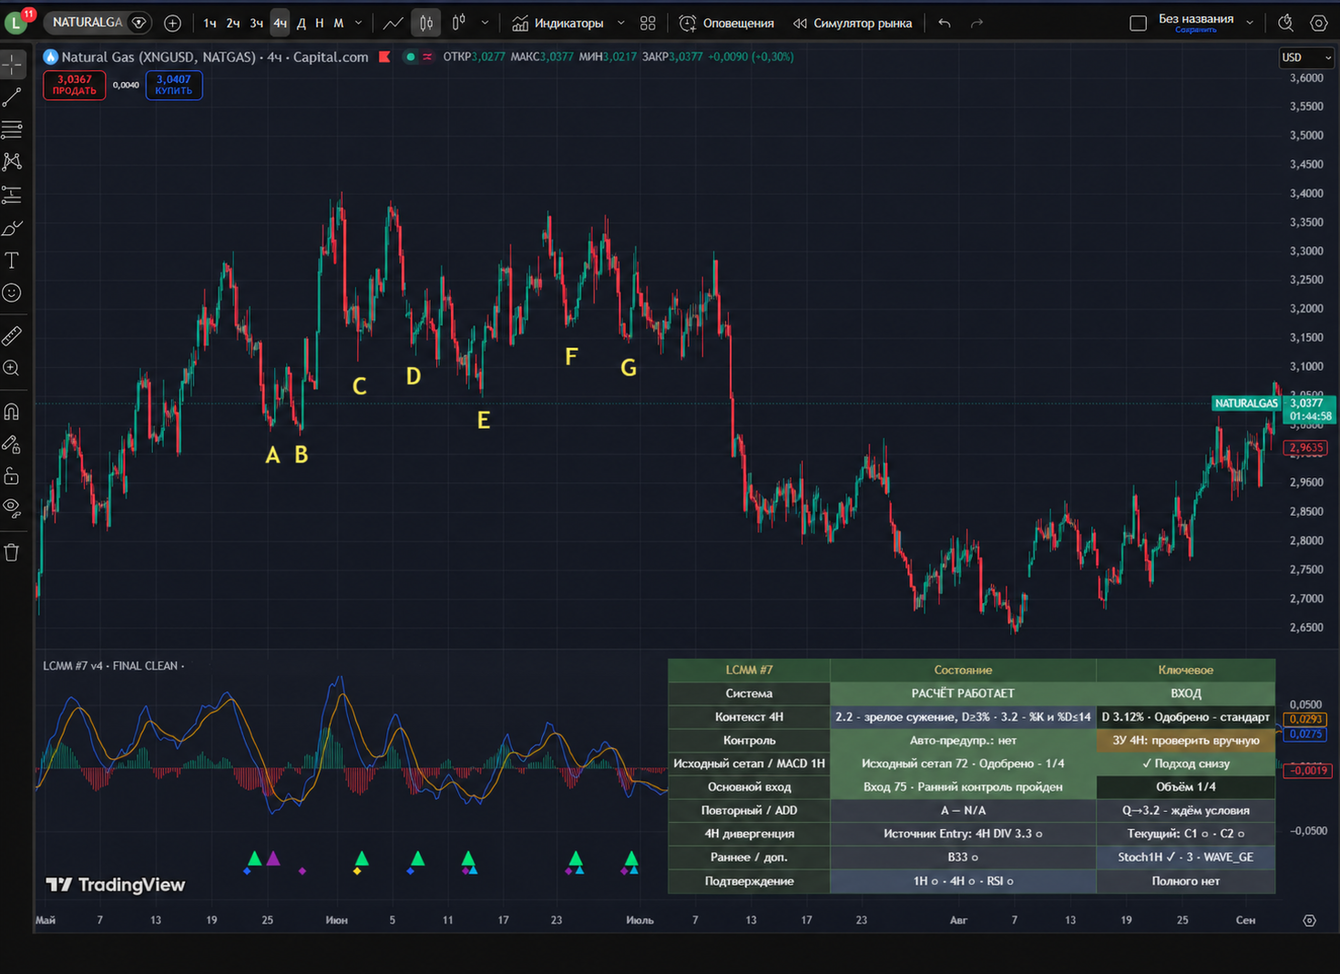This screenshot has width=1340, height=974.
Task: Select the active 4ч timeframe
Action: (280, 22)
